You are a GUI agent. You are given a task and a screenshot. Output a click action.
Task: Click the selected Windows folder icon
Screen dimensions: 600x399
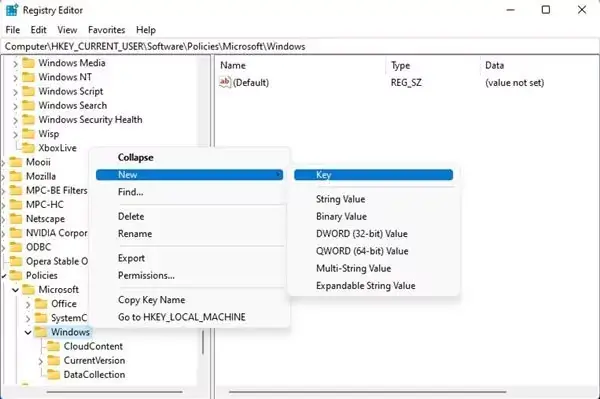point(41,332)
